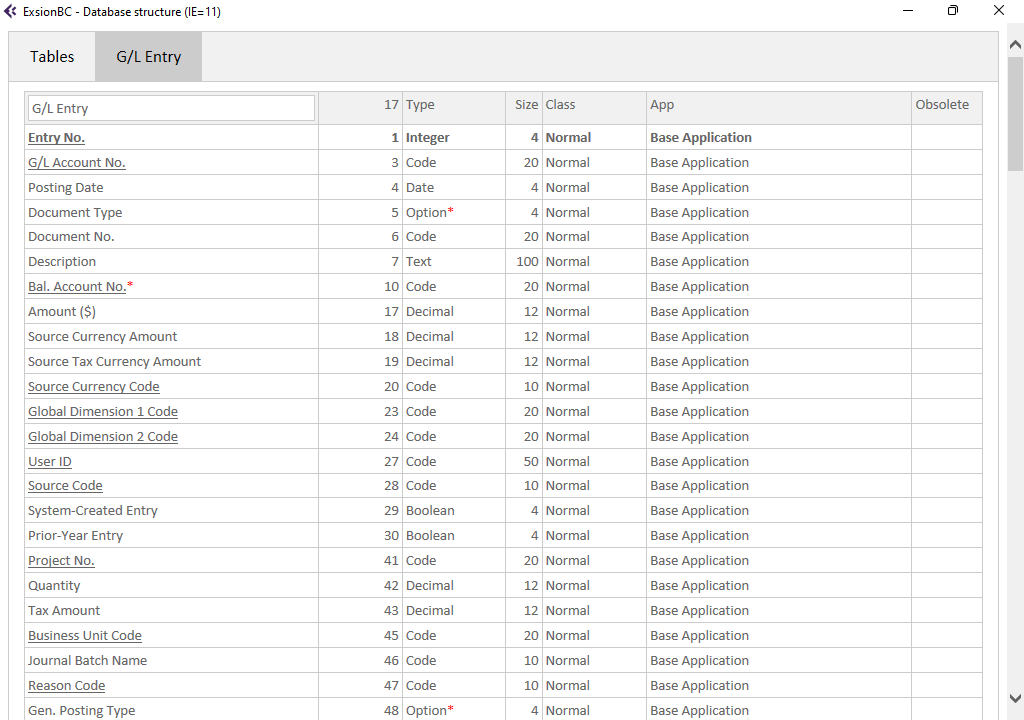Open the Entry No. field link
Screen dimensions: 1024x720
tap(56, 138)
